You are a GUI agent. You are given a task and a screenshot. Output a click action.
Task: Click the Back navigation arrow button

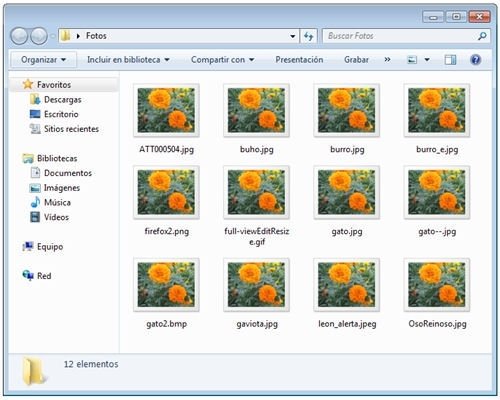(19, 36)
